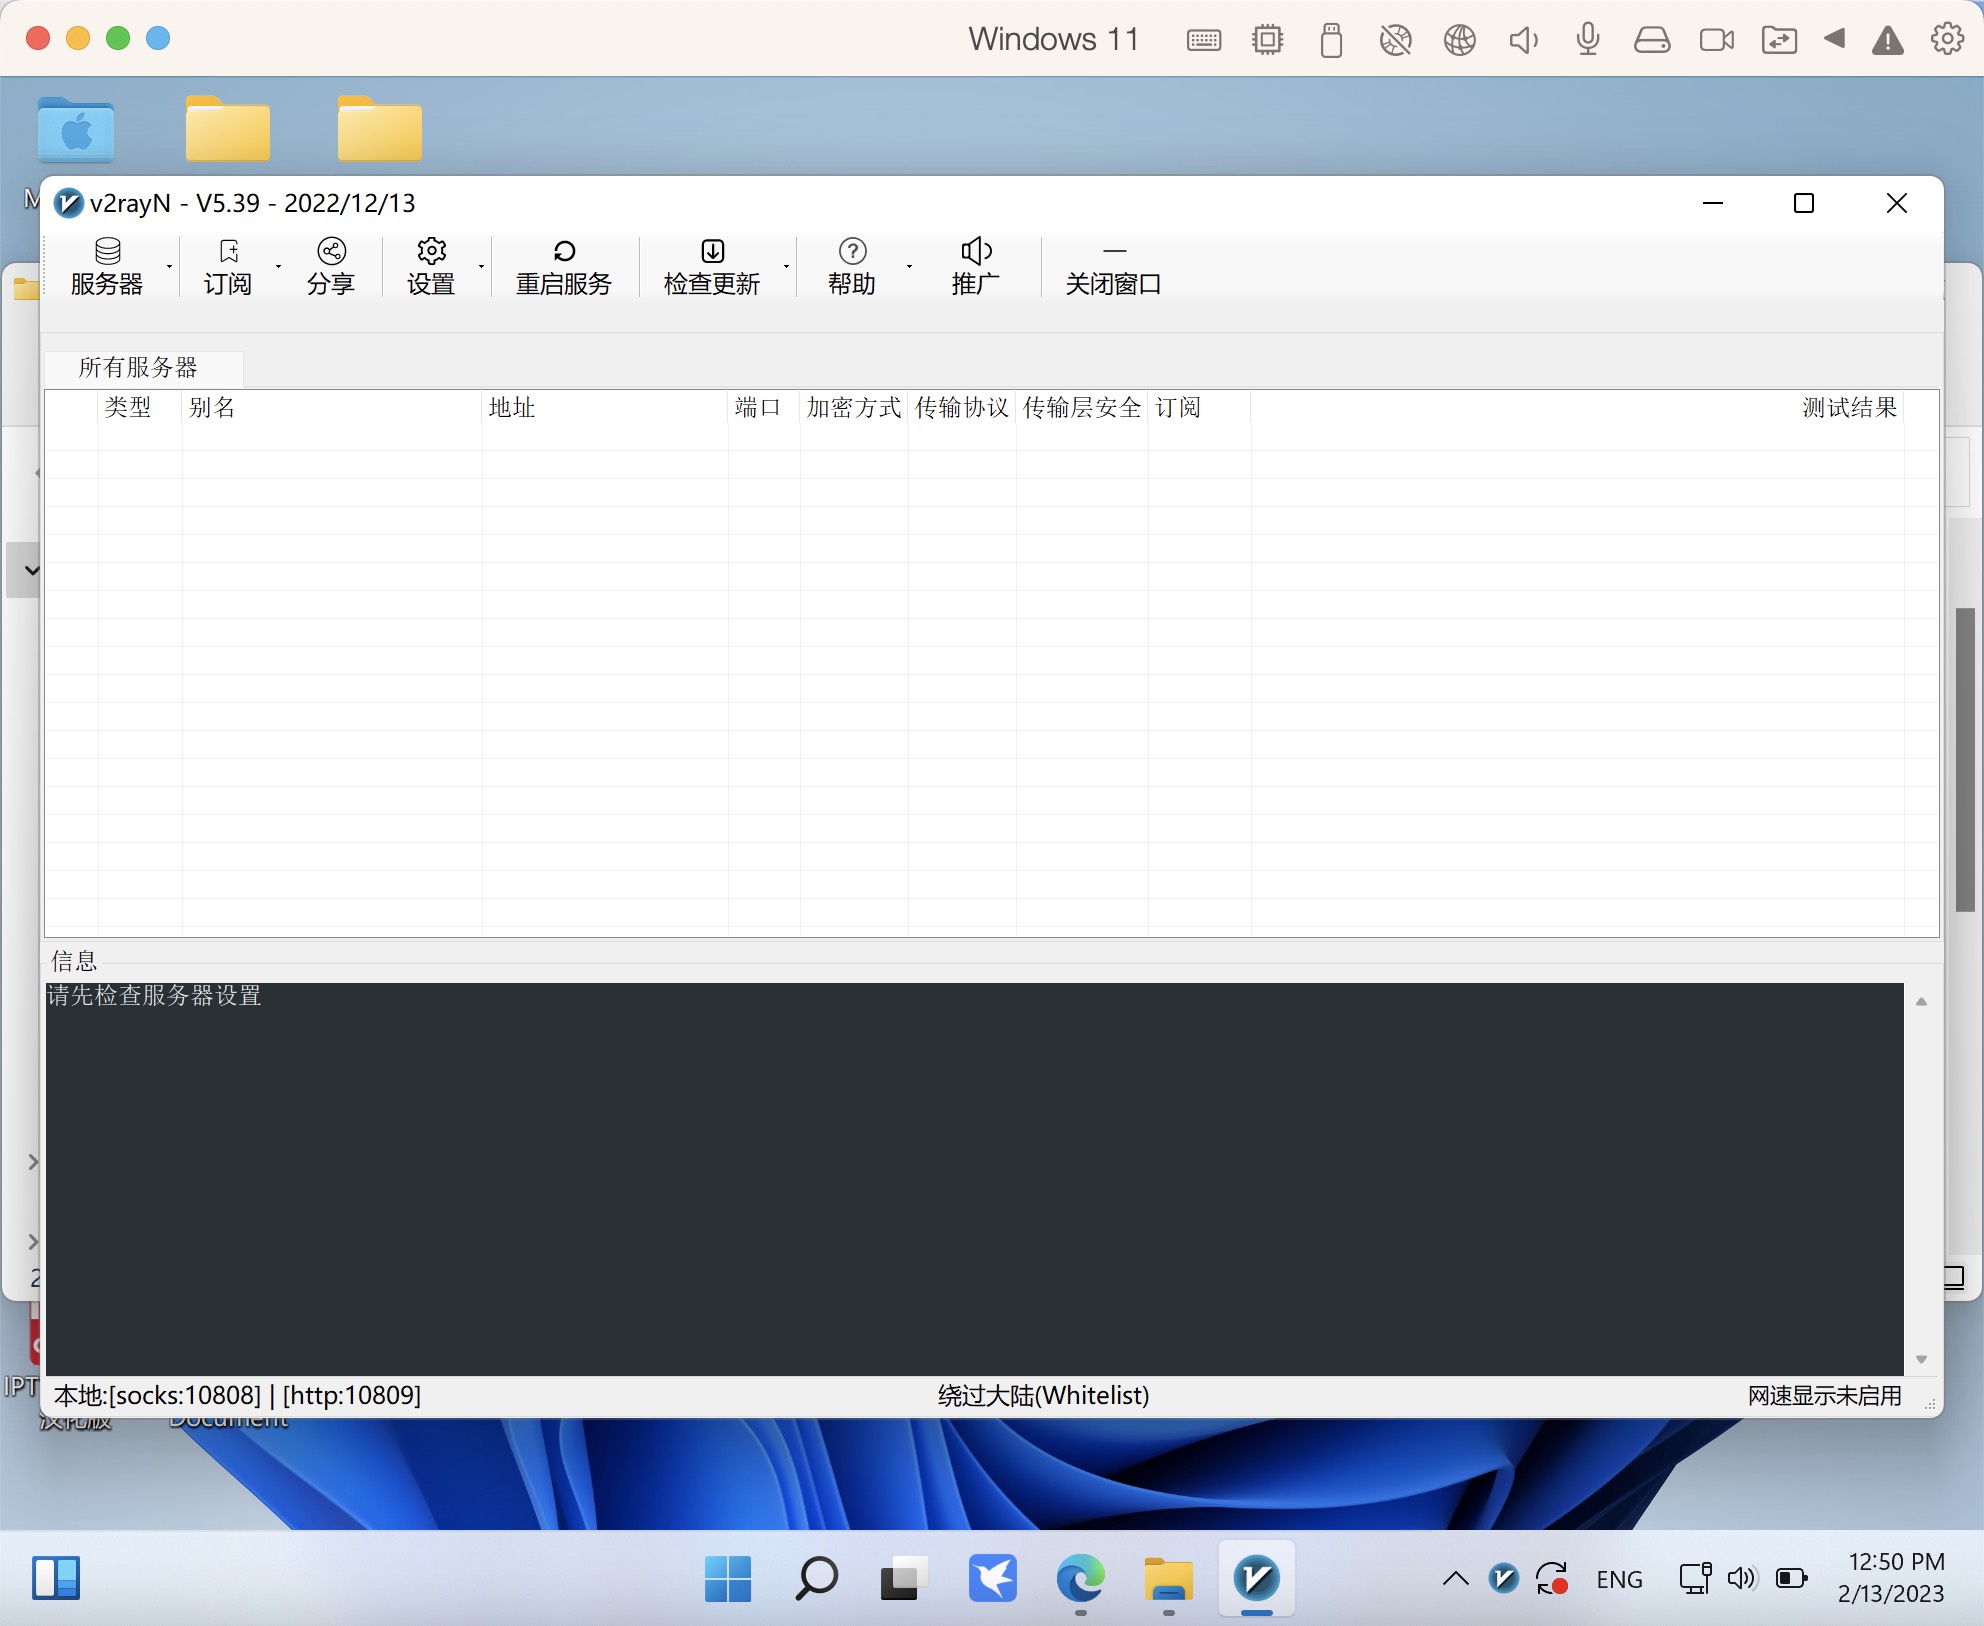Click v2rayN icon in system tray

[1503, 1579]
